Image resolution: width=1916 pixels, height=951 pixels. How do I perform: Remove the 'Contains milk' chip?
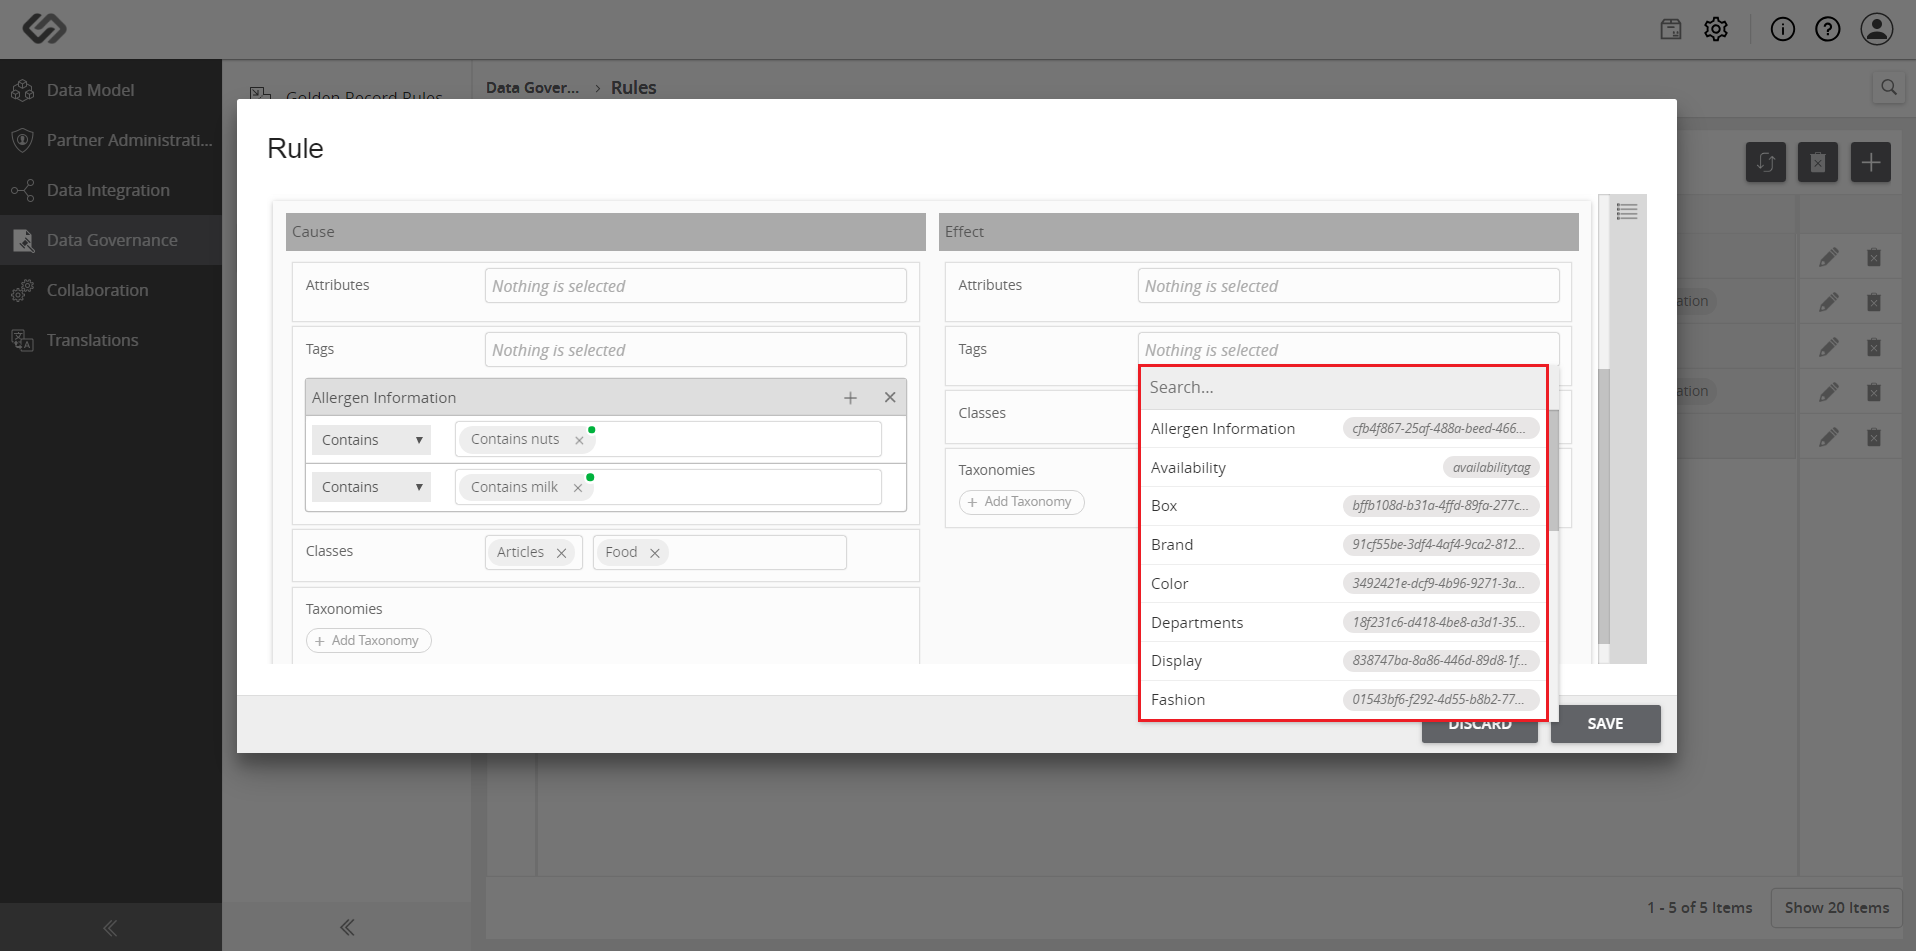pos(577,488)
